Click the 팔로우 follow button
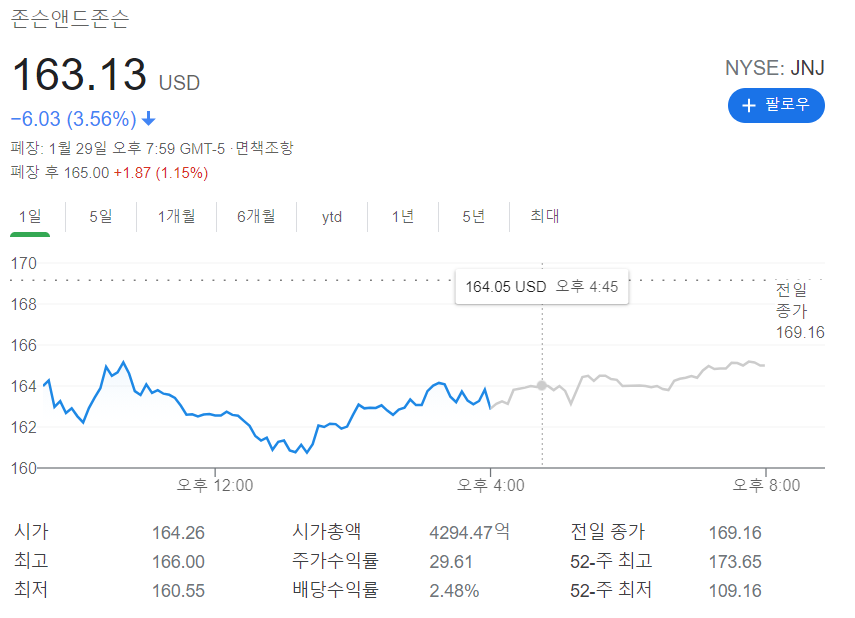This screenshot has width=855, height=618. [776, 105]
